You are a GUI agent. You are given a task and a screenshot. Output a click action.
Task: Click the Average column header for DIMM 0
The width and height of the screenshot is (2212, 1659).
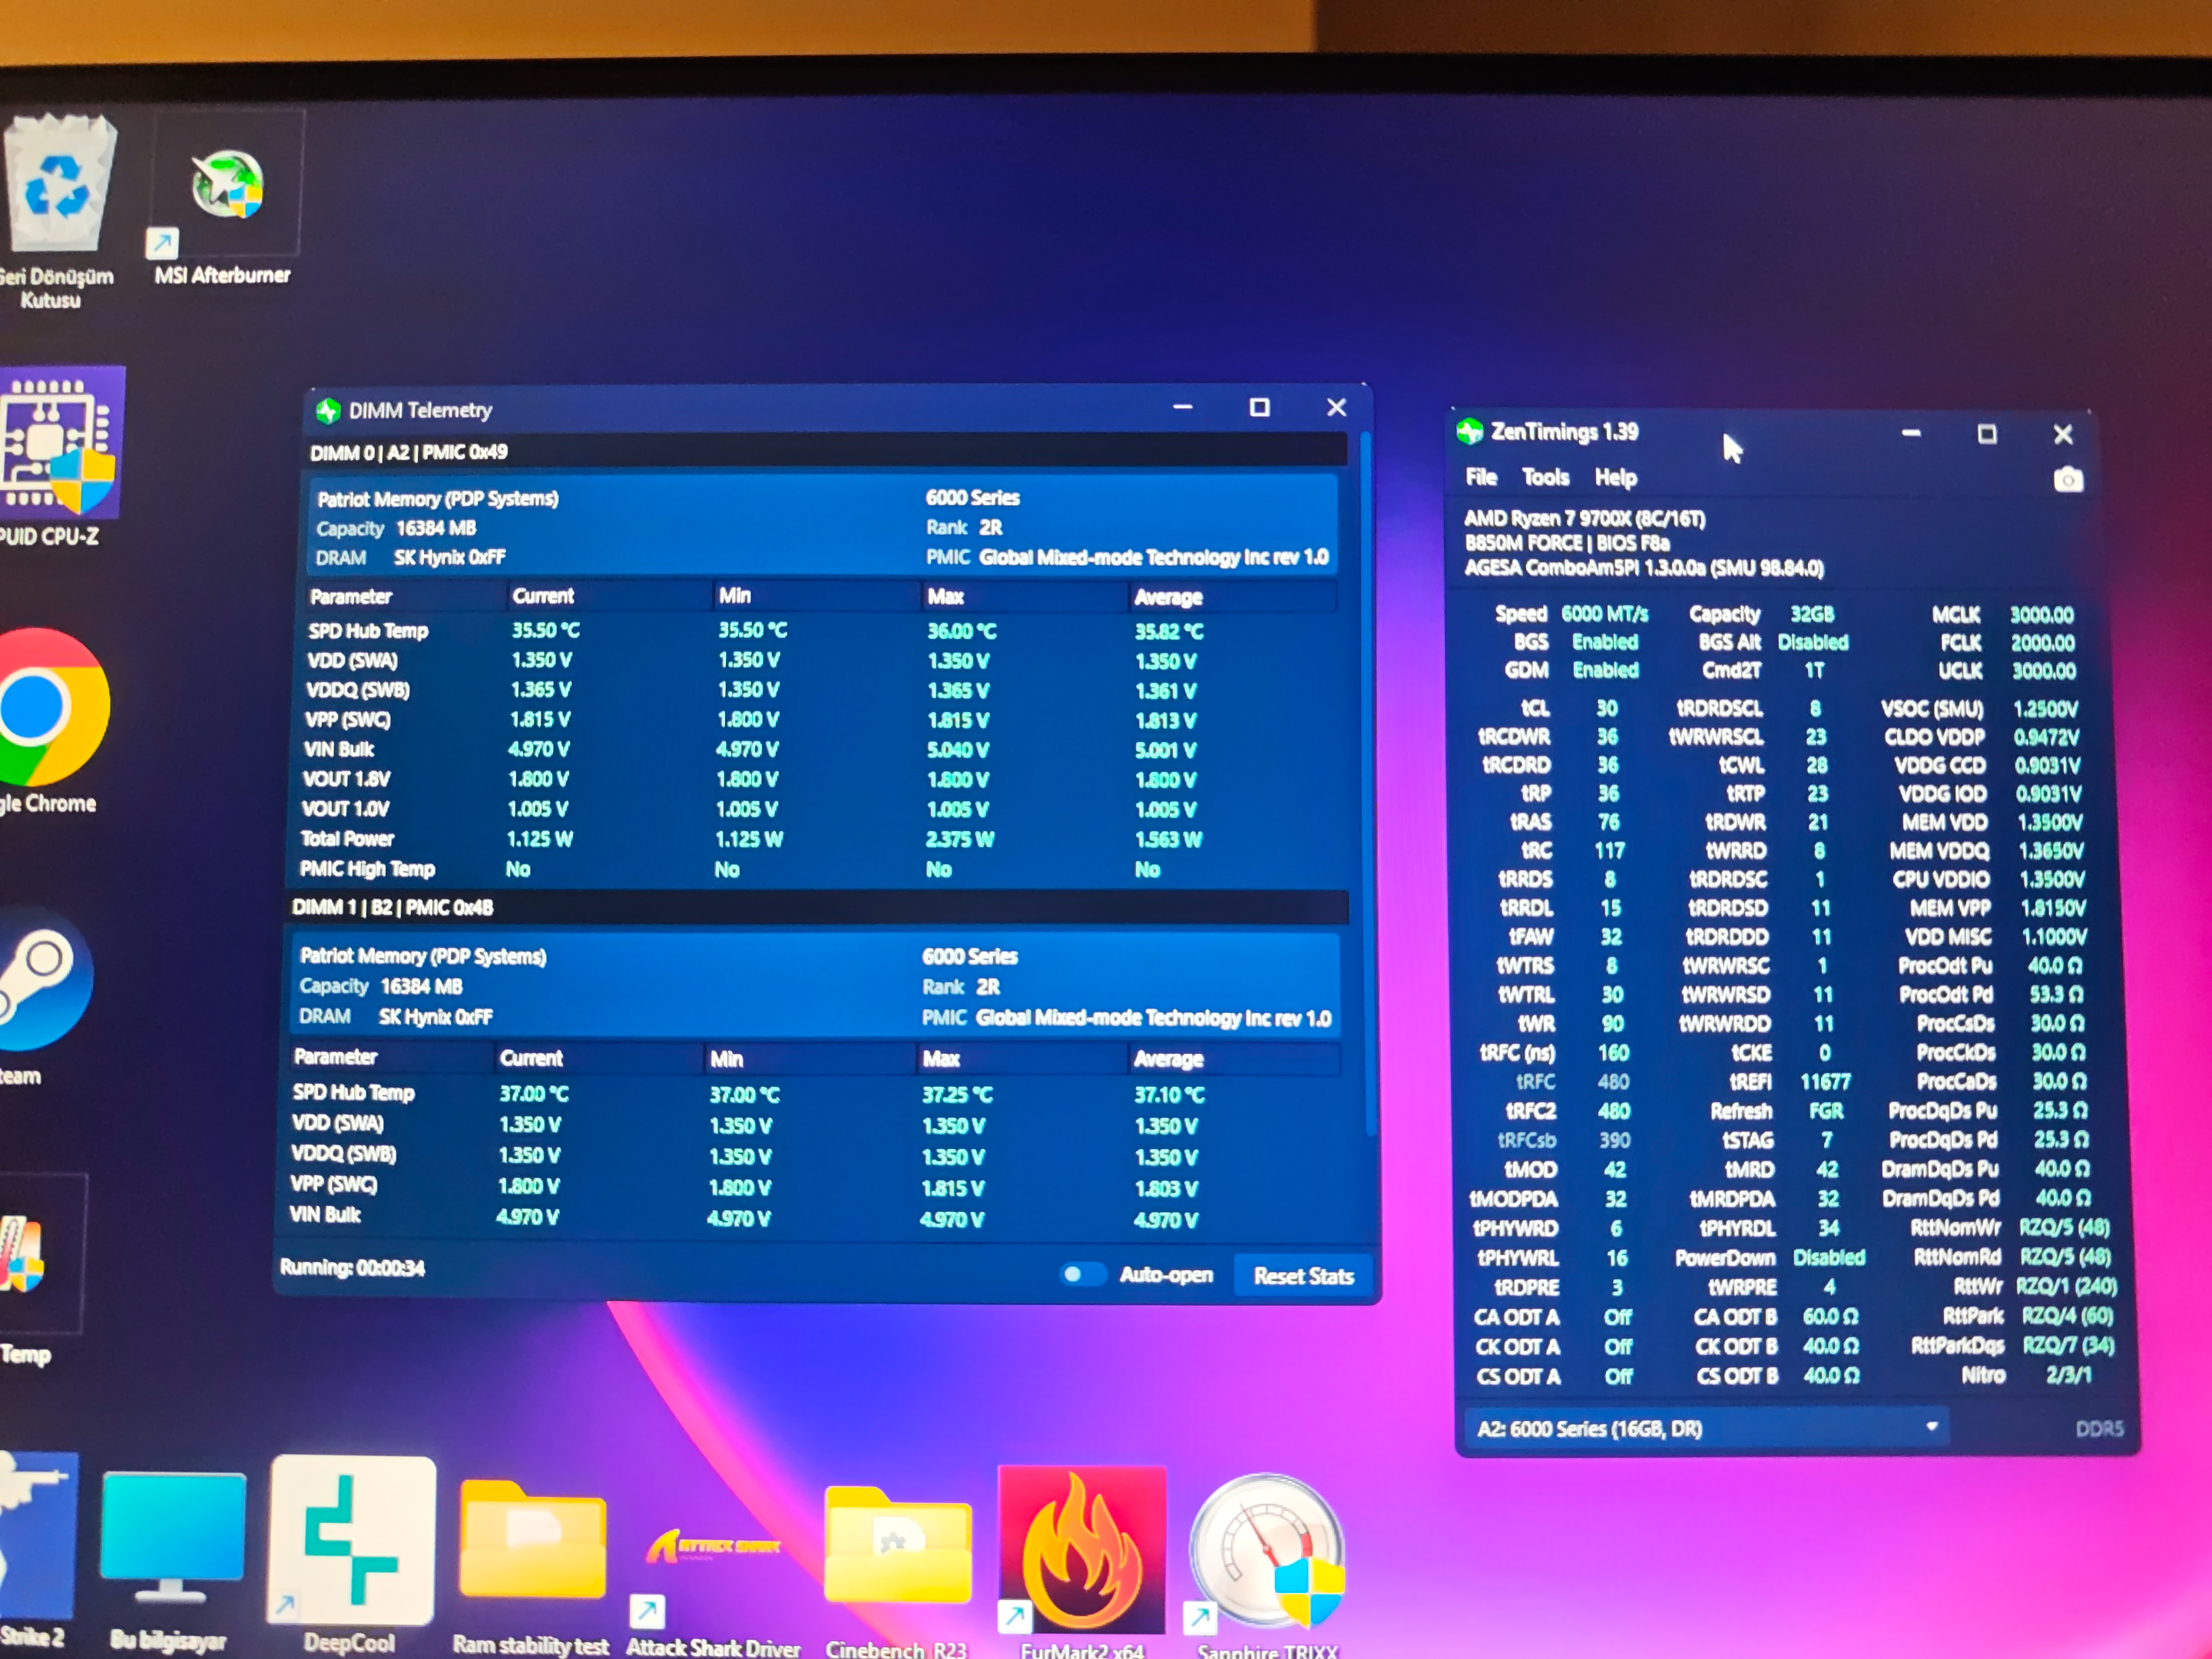point(1168,597)
